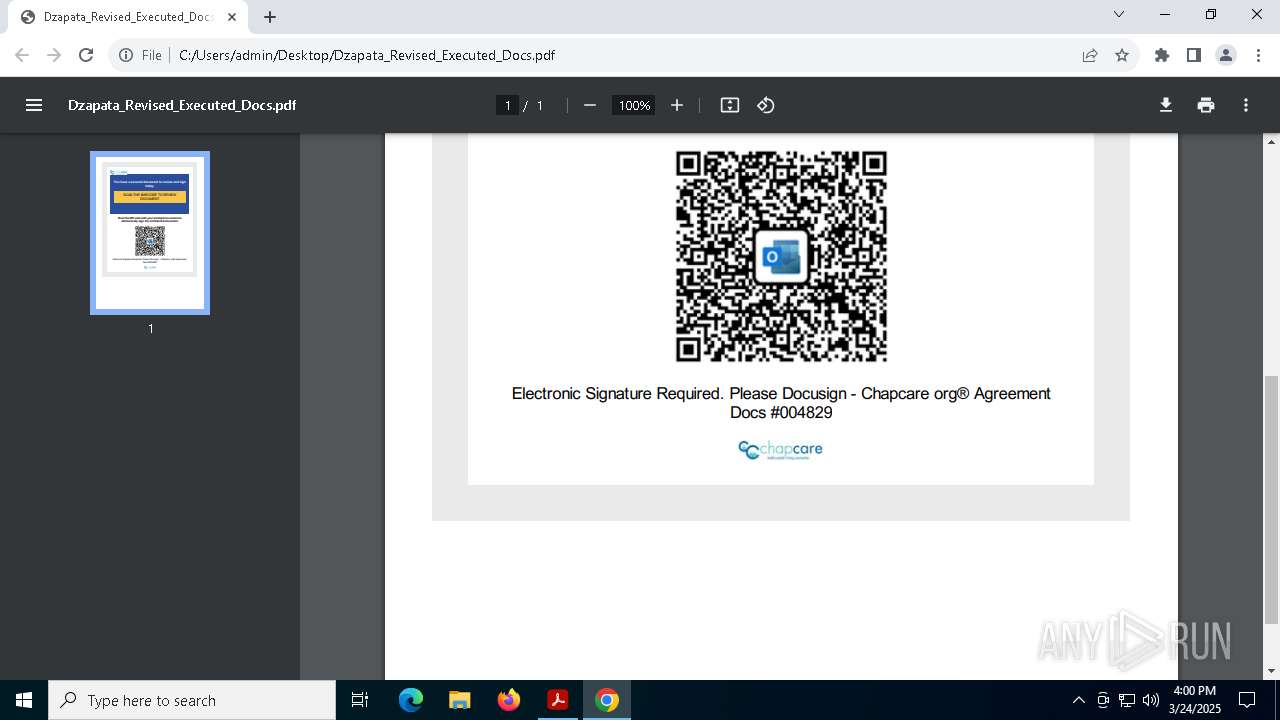Expand the tab search chevron
Viewport: 1280px width, 720px height.
tap(1119, 15)
